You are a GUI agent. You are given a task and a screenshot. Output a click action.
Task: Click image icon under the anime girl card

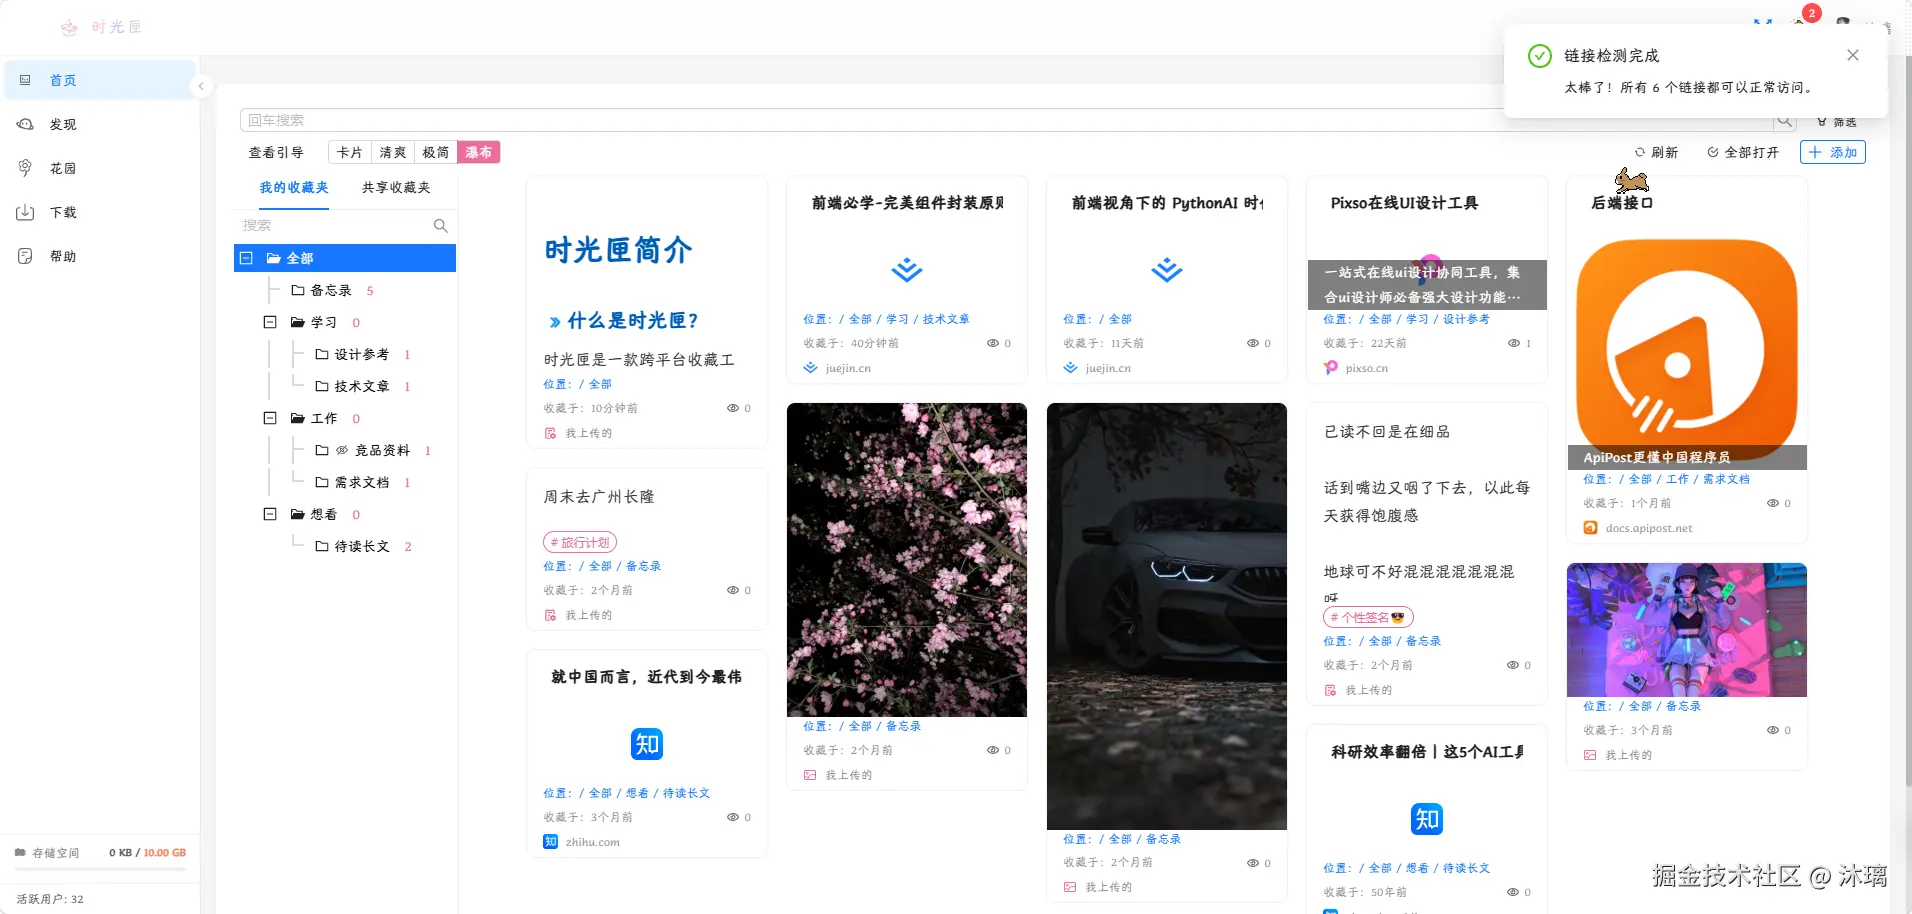coord(1591,755)
